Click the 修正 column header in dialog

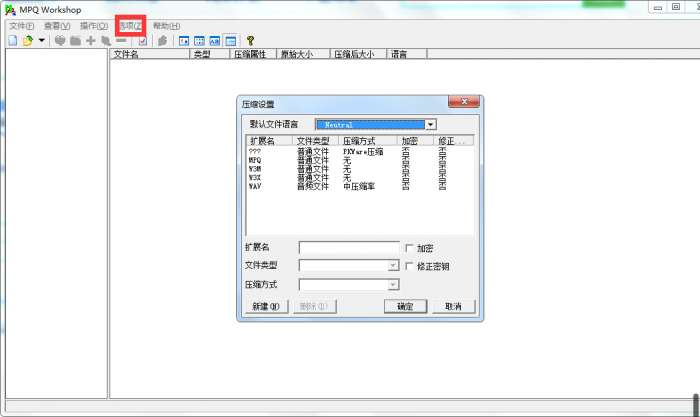pyautogui.click(x=454, y=141)
